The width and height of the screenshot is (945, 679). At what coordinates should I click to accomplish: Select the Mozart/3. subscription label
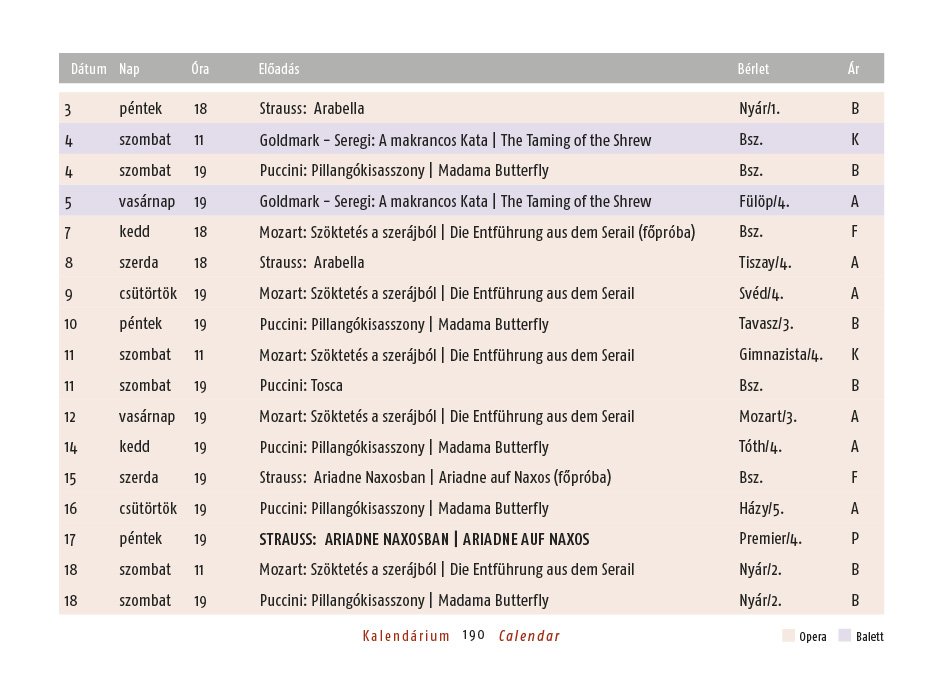click(768, 416)
